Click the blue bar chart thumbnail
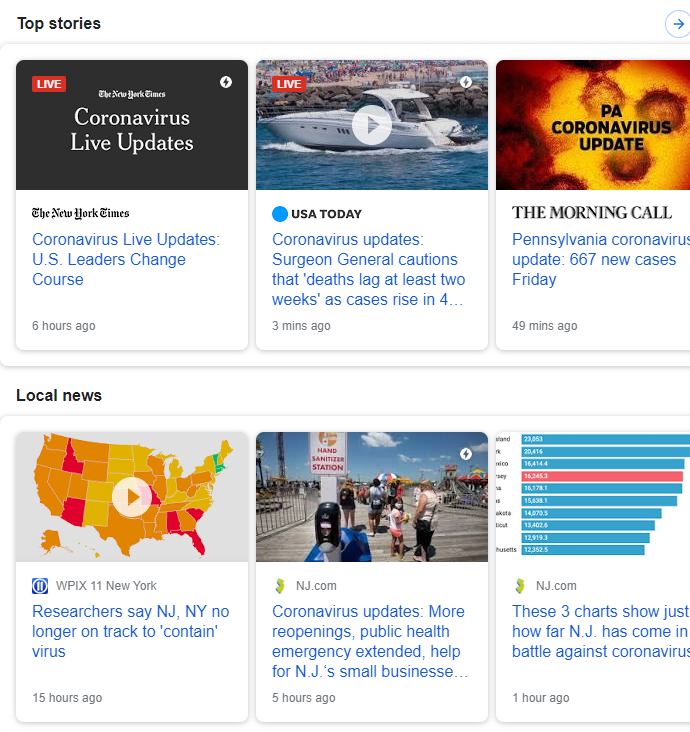Viewport: 690px width, 732px height. pos(593,497)
